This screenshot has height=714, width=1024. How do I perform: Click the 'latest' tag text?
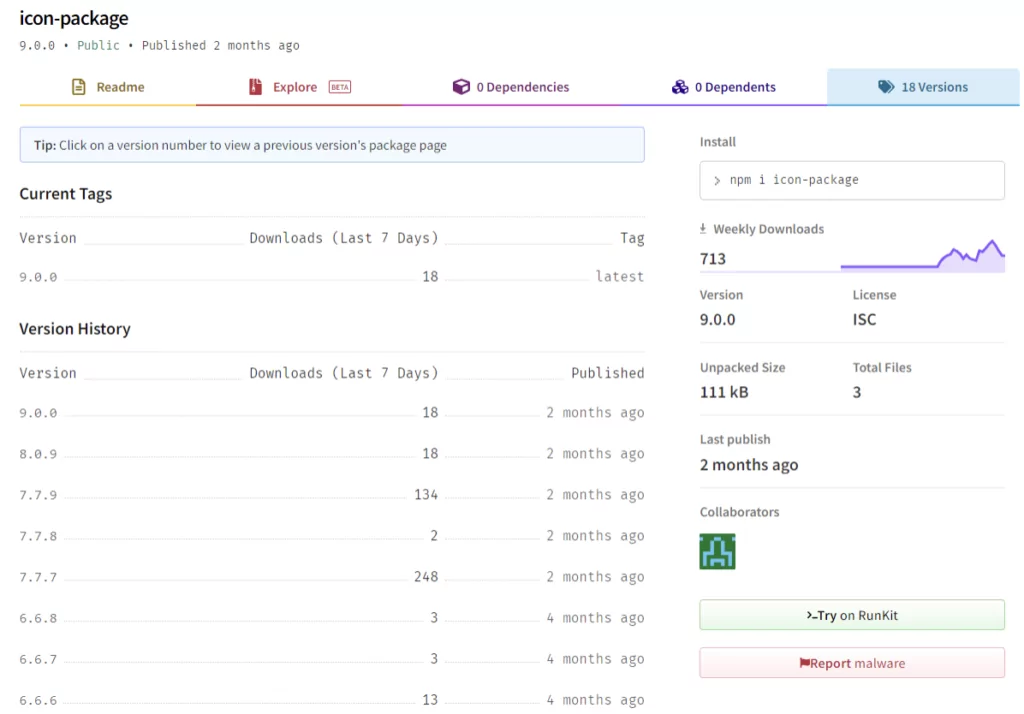(x=620, y=276)
